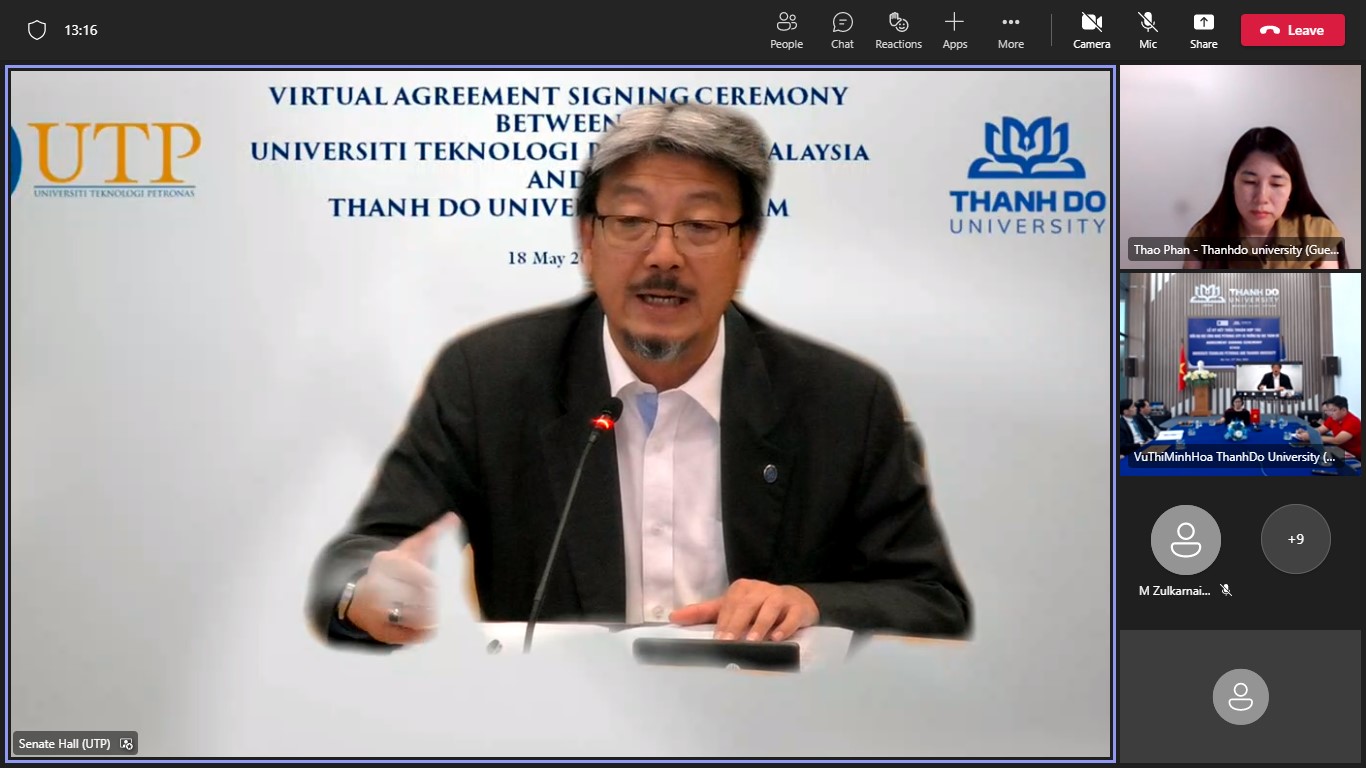Unmute the Mic

(1148, 30)
